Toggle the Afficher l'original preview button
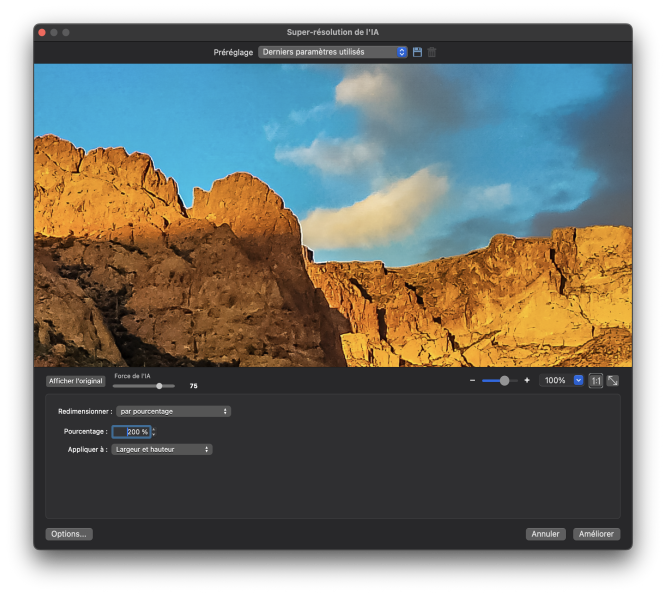666x596 pixels. [75, 381]
